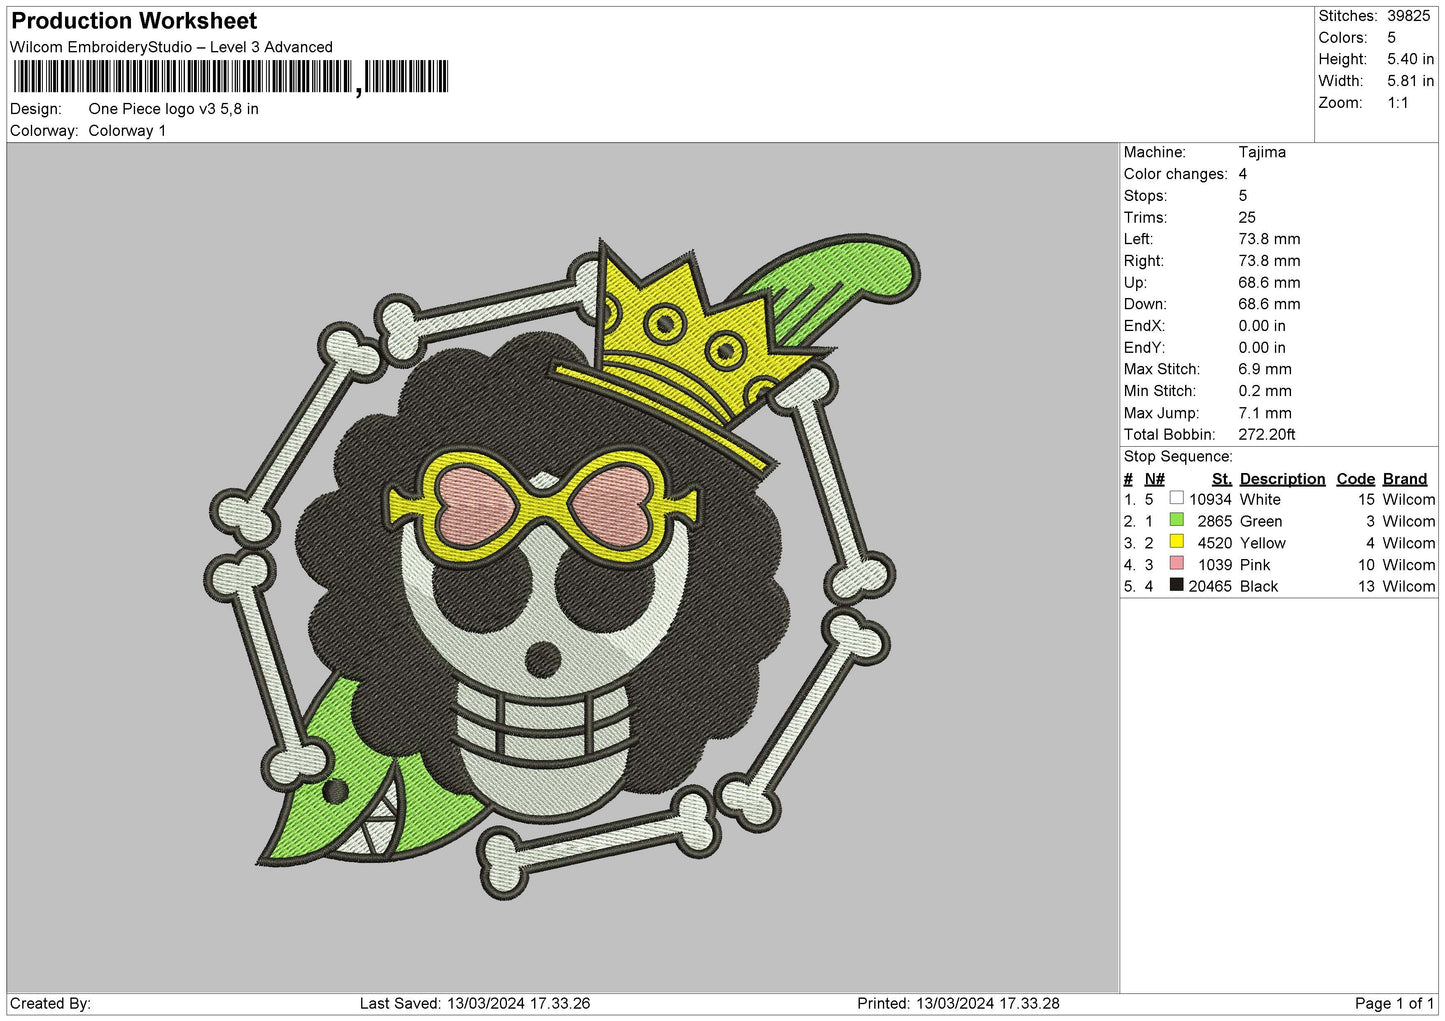Click the 'St.' column header

(x=1222, y=479)
